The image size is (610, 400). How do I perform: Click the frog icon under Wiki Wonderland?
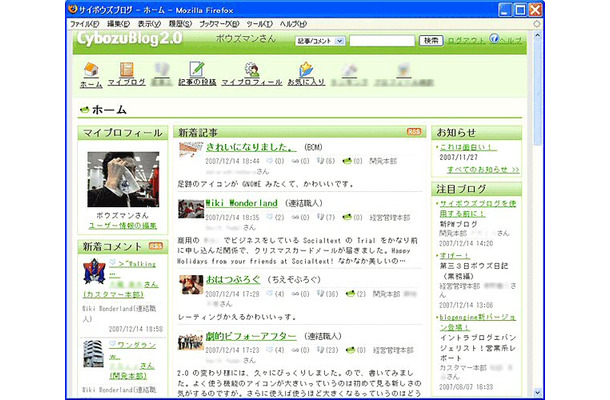click(347, 217)
